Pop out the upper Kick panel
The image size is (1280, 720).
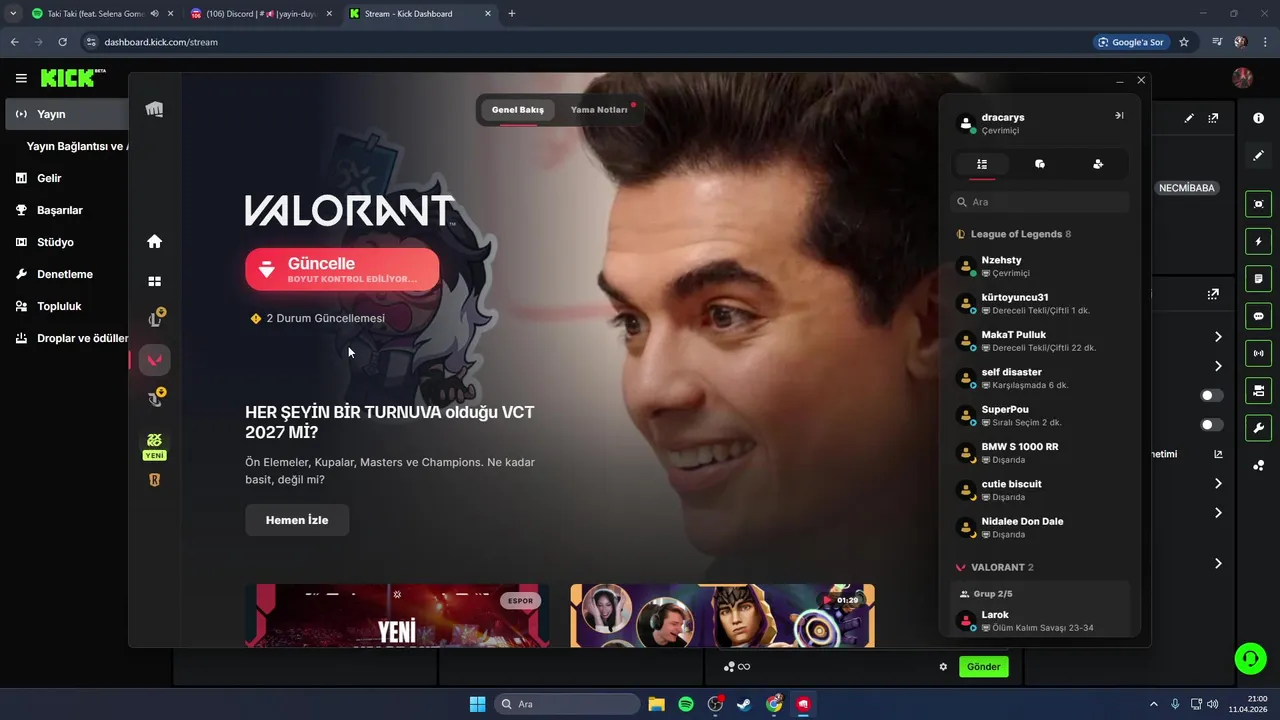coord(1213,118)
